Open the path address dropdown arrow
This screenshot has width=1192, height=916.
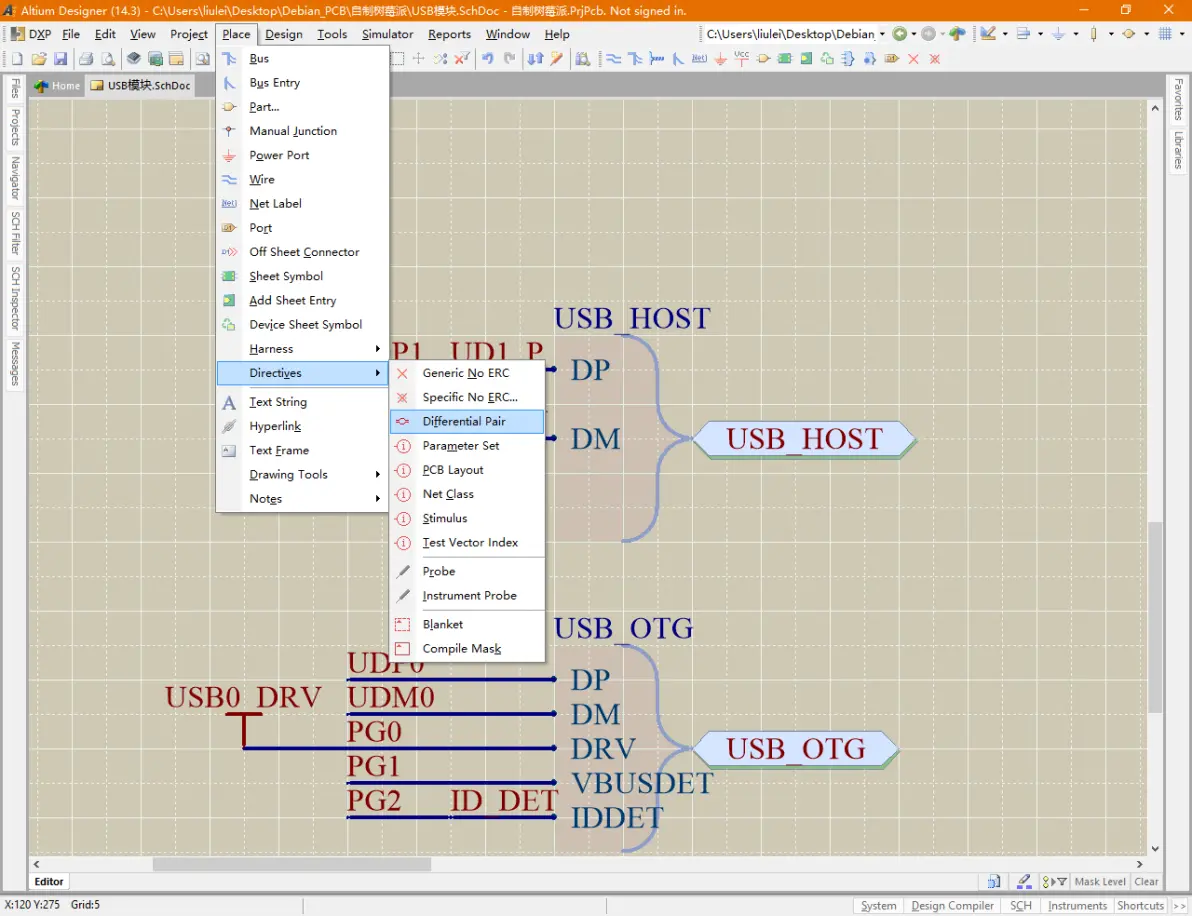pos(882,33)
